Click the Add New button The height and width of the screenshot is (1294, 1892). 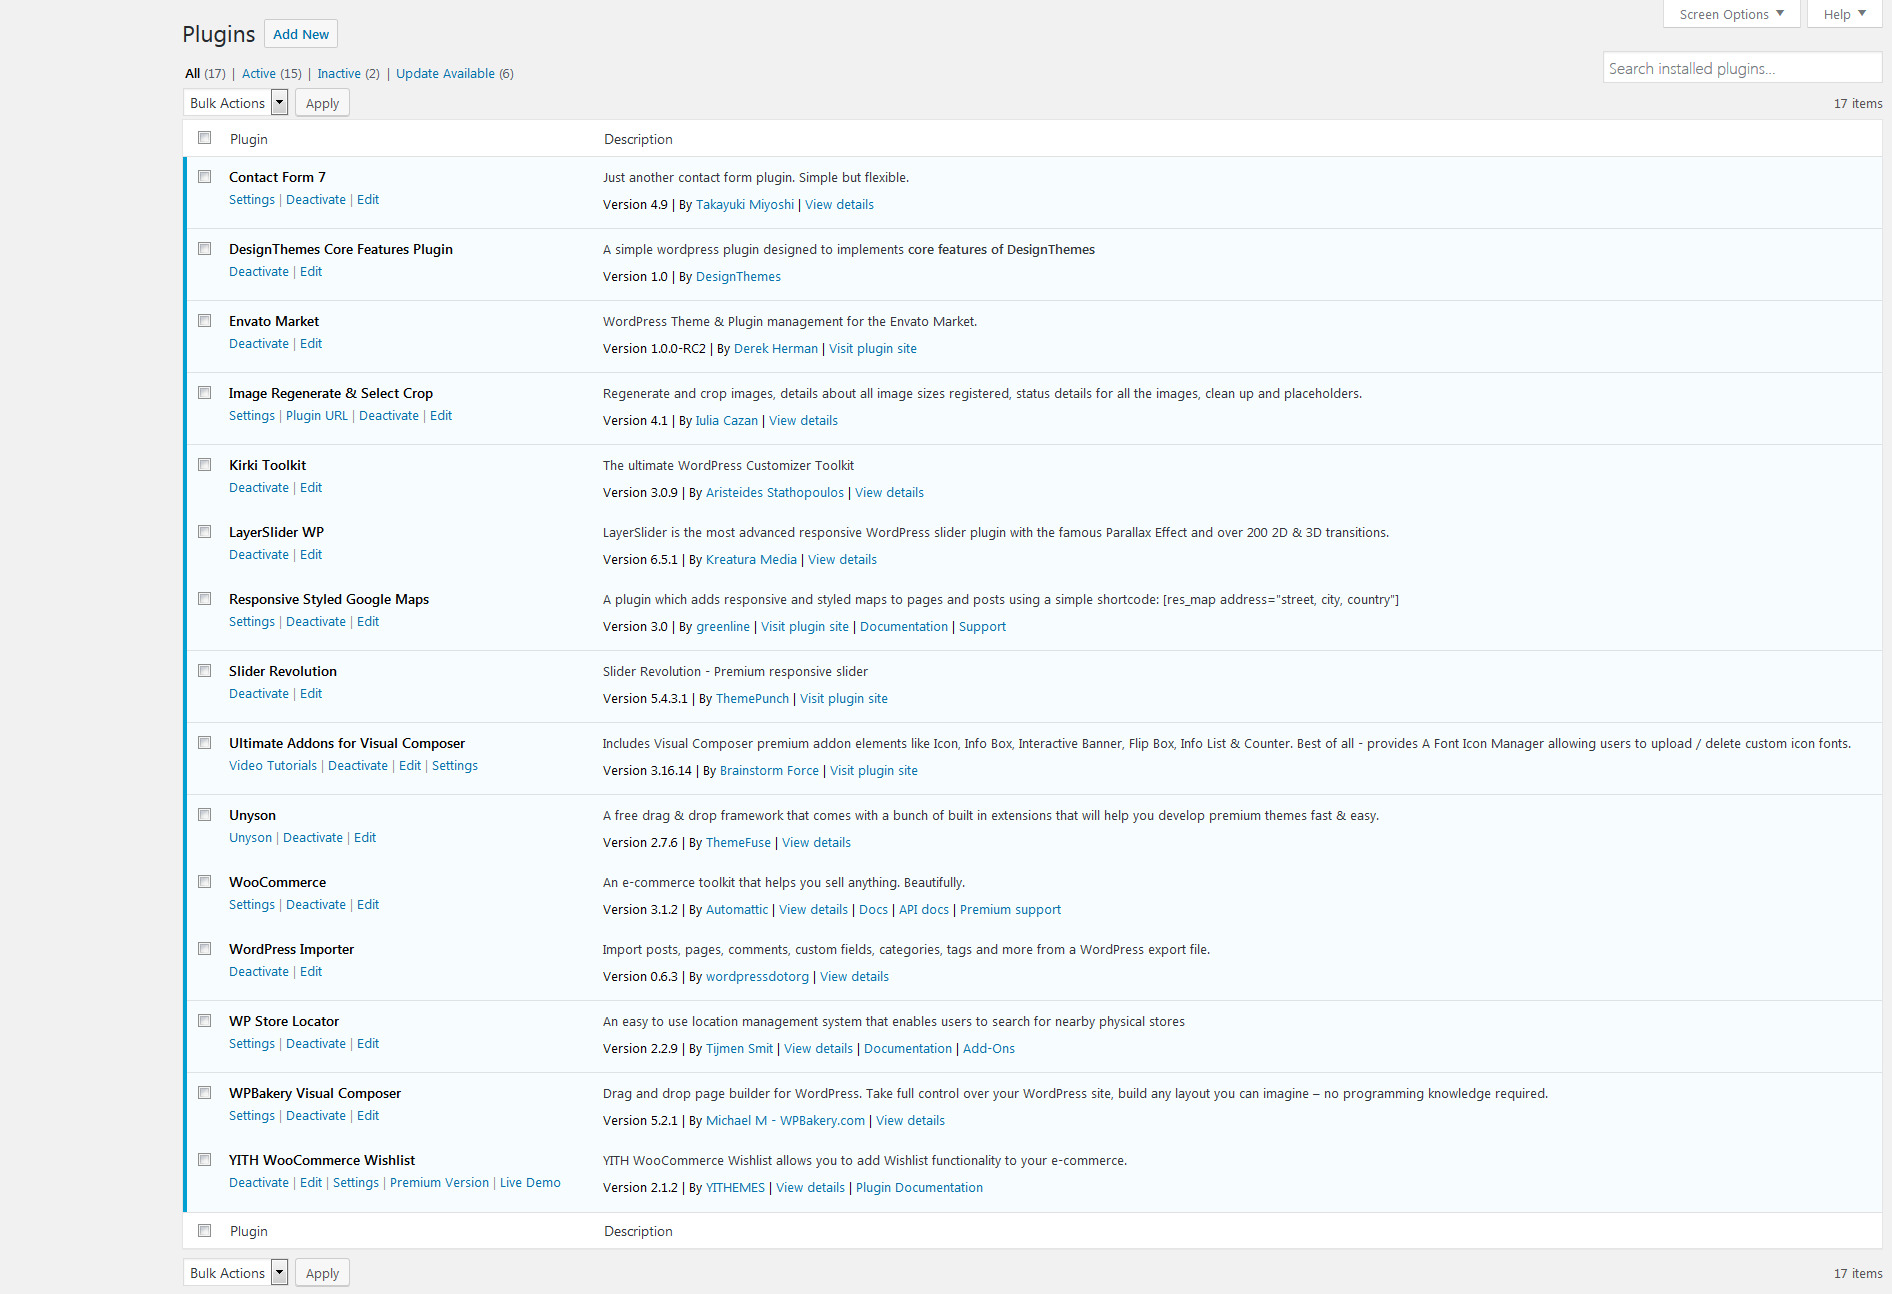(300, 33)
